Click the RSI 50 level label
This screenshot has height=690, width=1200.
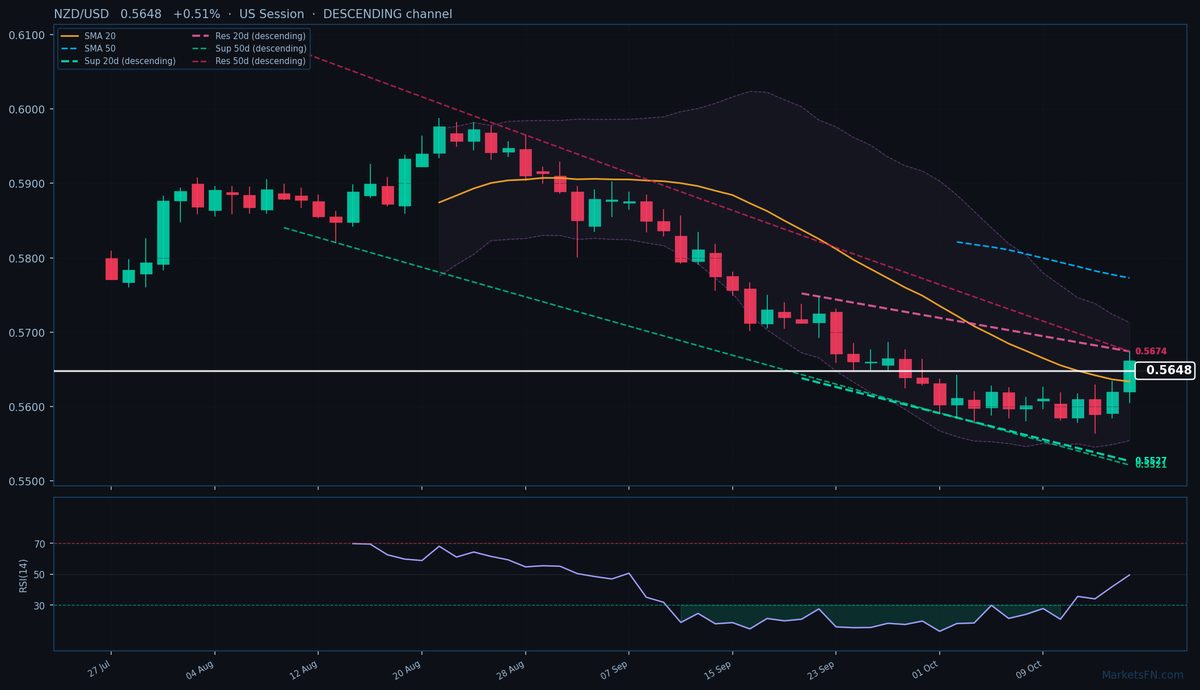pos(39,574)
